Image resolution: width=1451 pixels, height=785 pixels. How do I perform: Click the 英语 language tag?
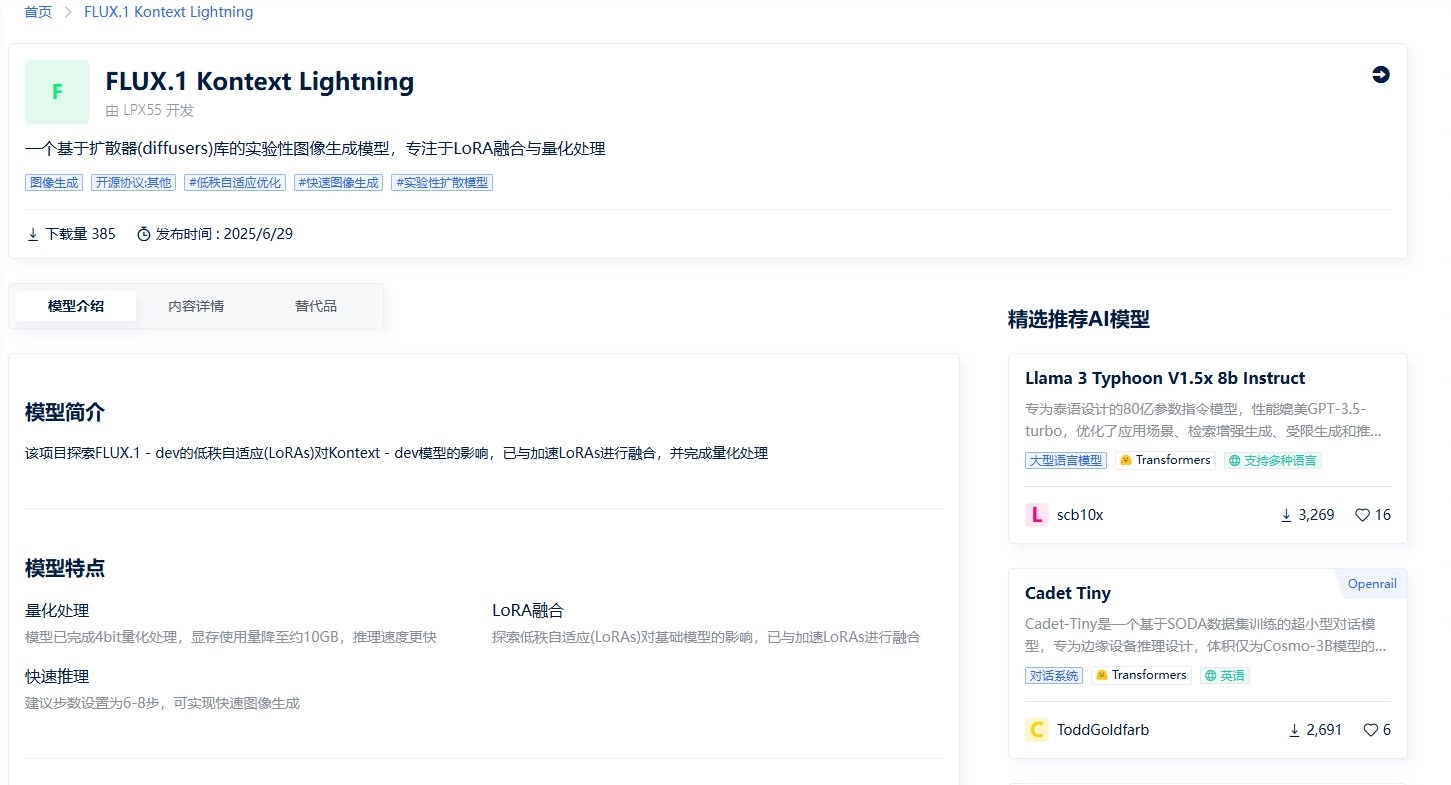1225,676
